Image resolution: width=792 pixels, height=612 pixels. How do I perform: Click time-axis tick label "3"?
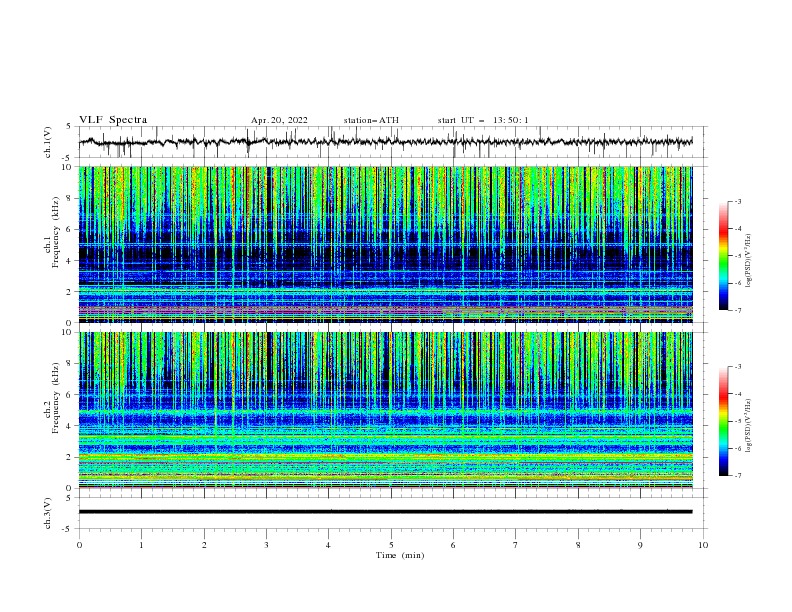(x=266, y=545)
